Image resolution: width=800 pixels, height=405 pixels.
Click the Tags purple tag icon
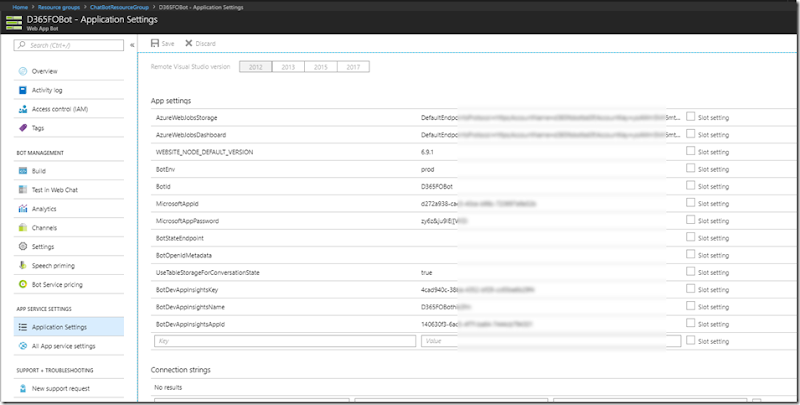tap(22, 128)
